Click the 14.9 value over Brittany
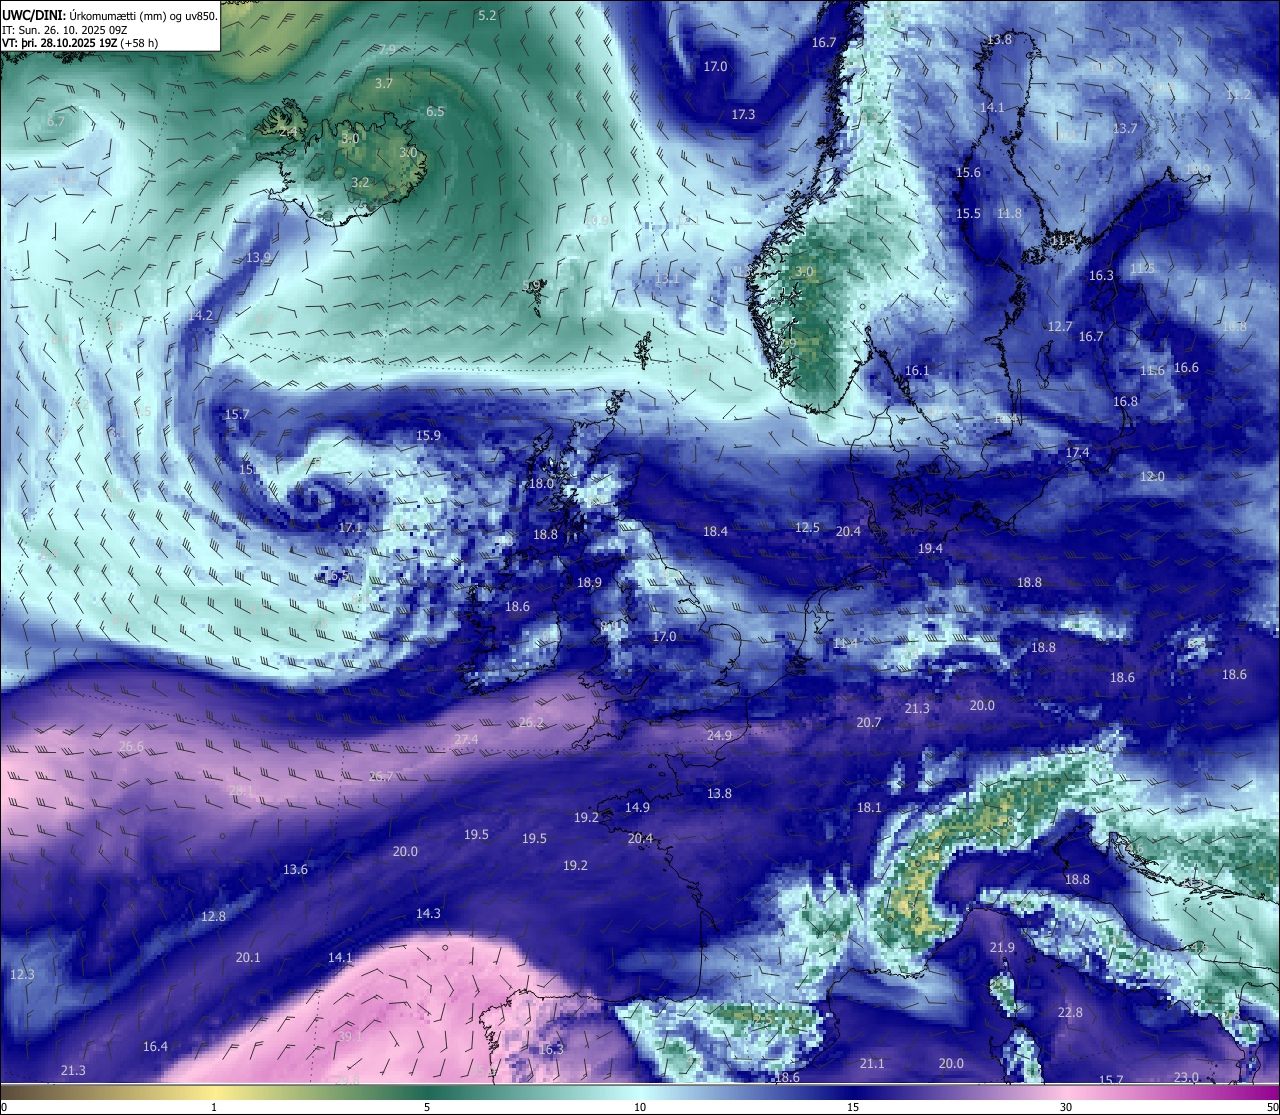The image size is (1280, 1115). pyautogui.click(x=637, y=808)
